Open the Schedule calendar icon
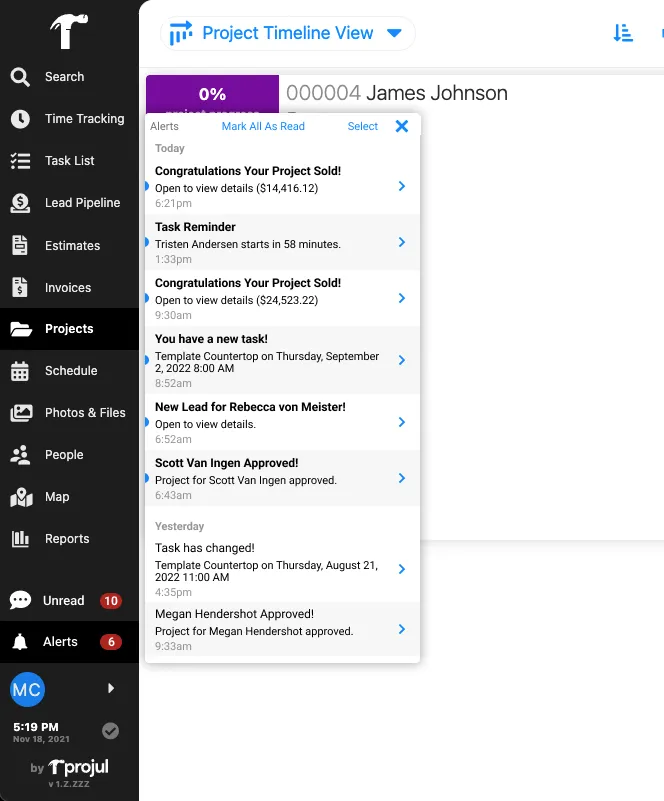664x801 pixels. tap(20, 371)
